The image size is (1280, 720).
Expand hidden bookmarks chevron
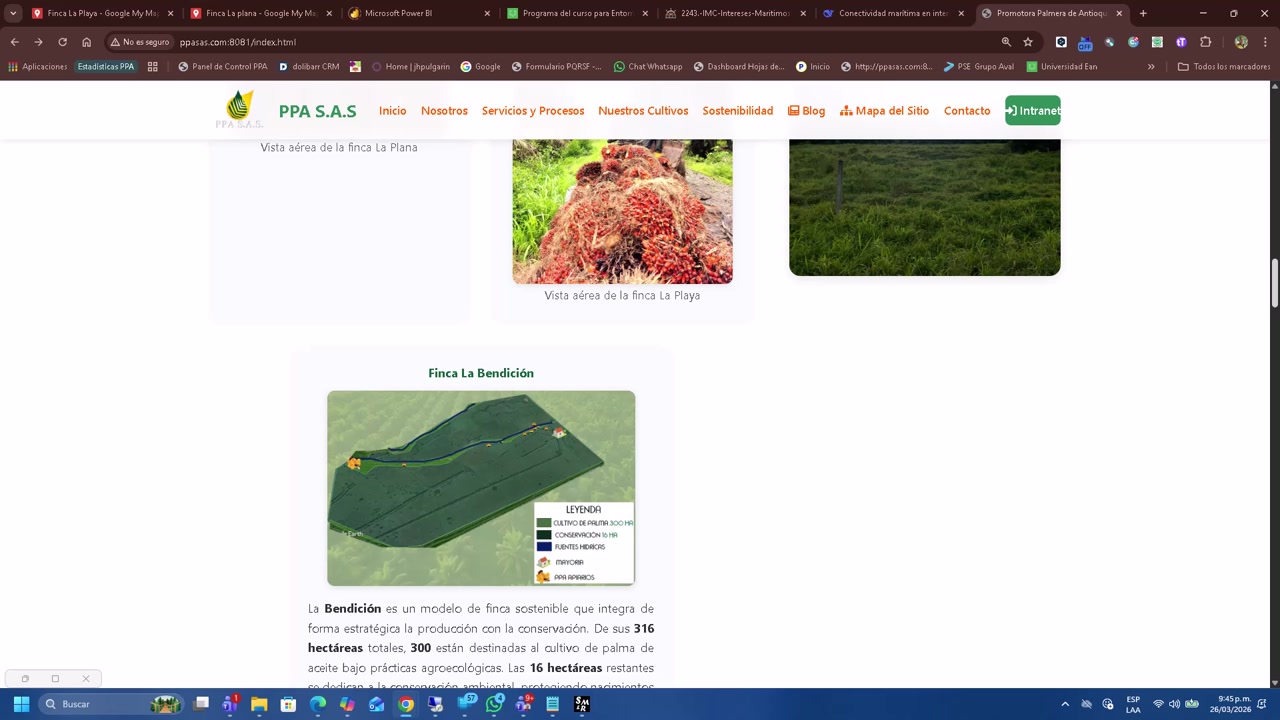[x=1151, y=67]
